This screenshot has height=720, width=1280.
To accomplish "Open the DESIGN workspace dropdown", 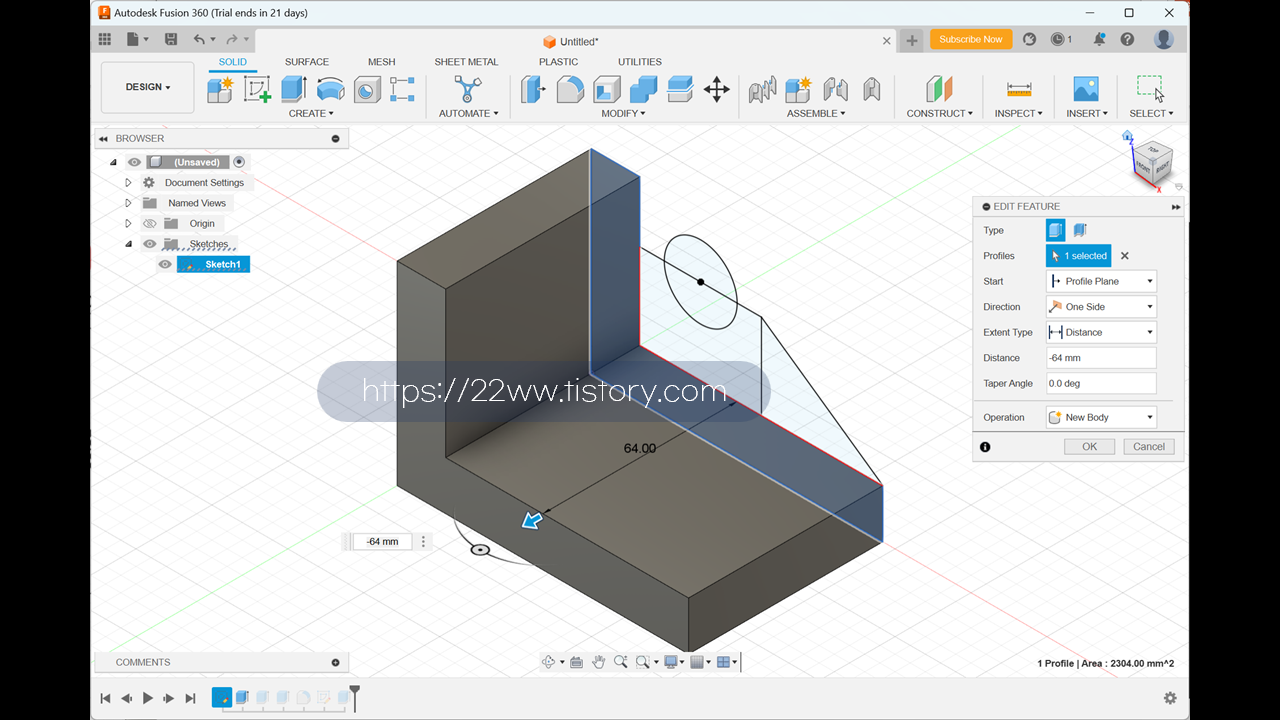I will tap(147, 87).
